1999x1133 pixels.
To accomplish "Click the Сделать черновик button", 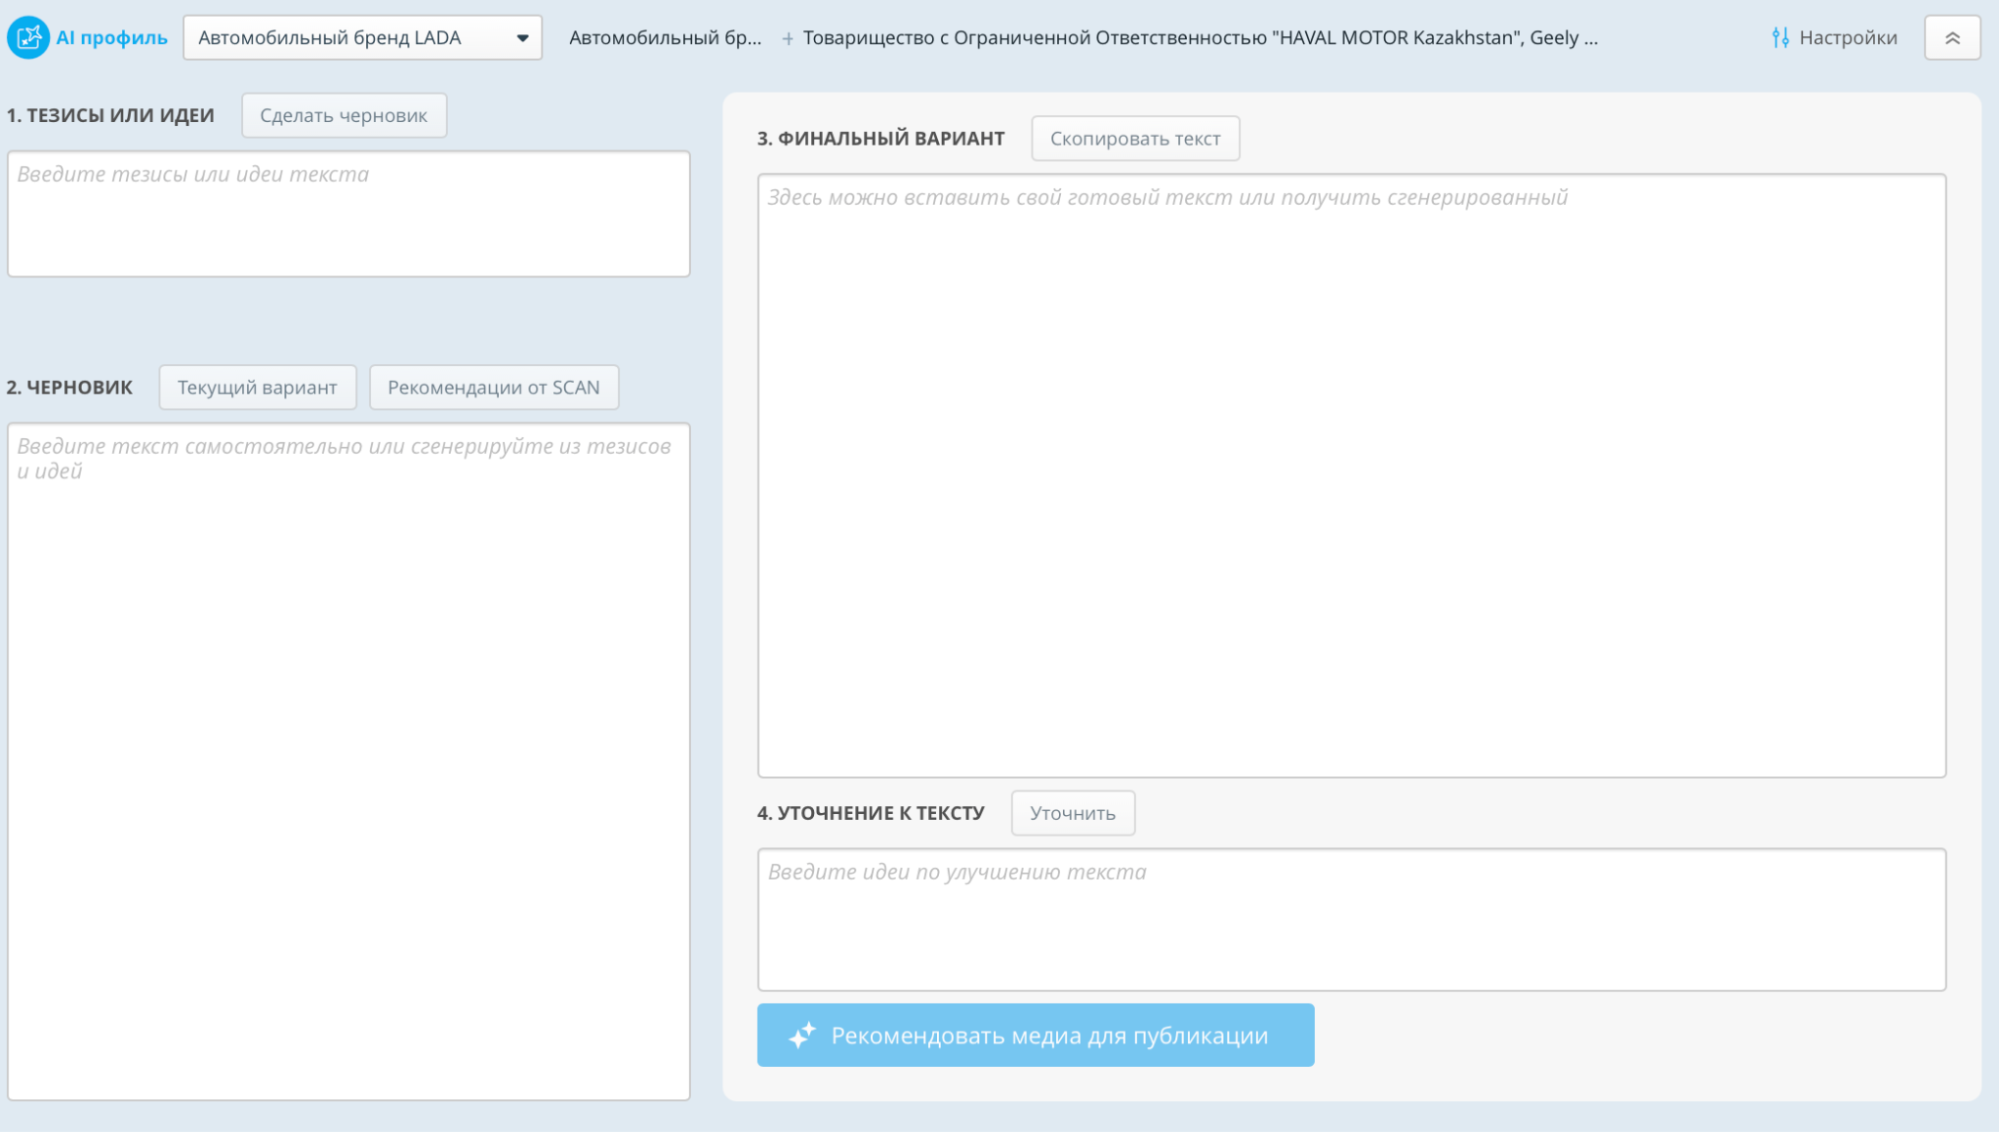I will click(x=344, y=115).
